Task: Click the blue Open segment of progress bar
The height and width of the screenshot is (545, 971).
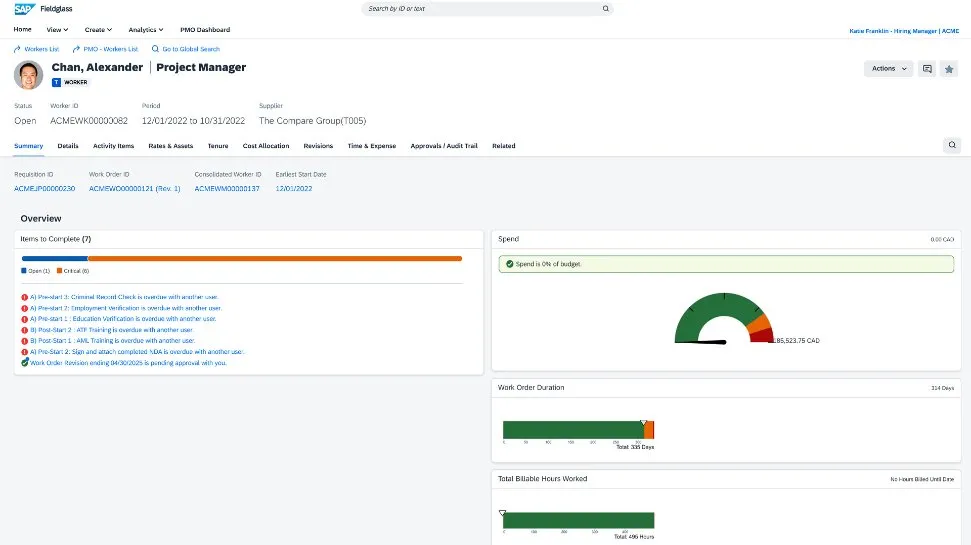Action: pos(54,258)
